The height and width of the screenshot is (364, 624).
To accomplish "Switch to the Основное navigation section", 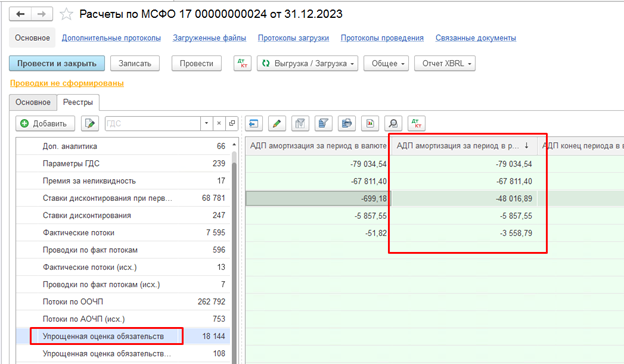I will point(32,38).
